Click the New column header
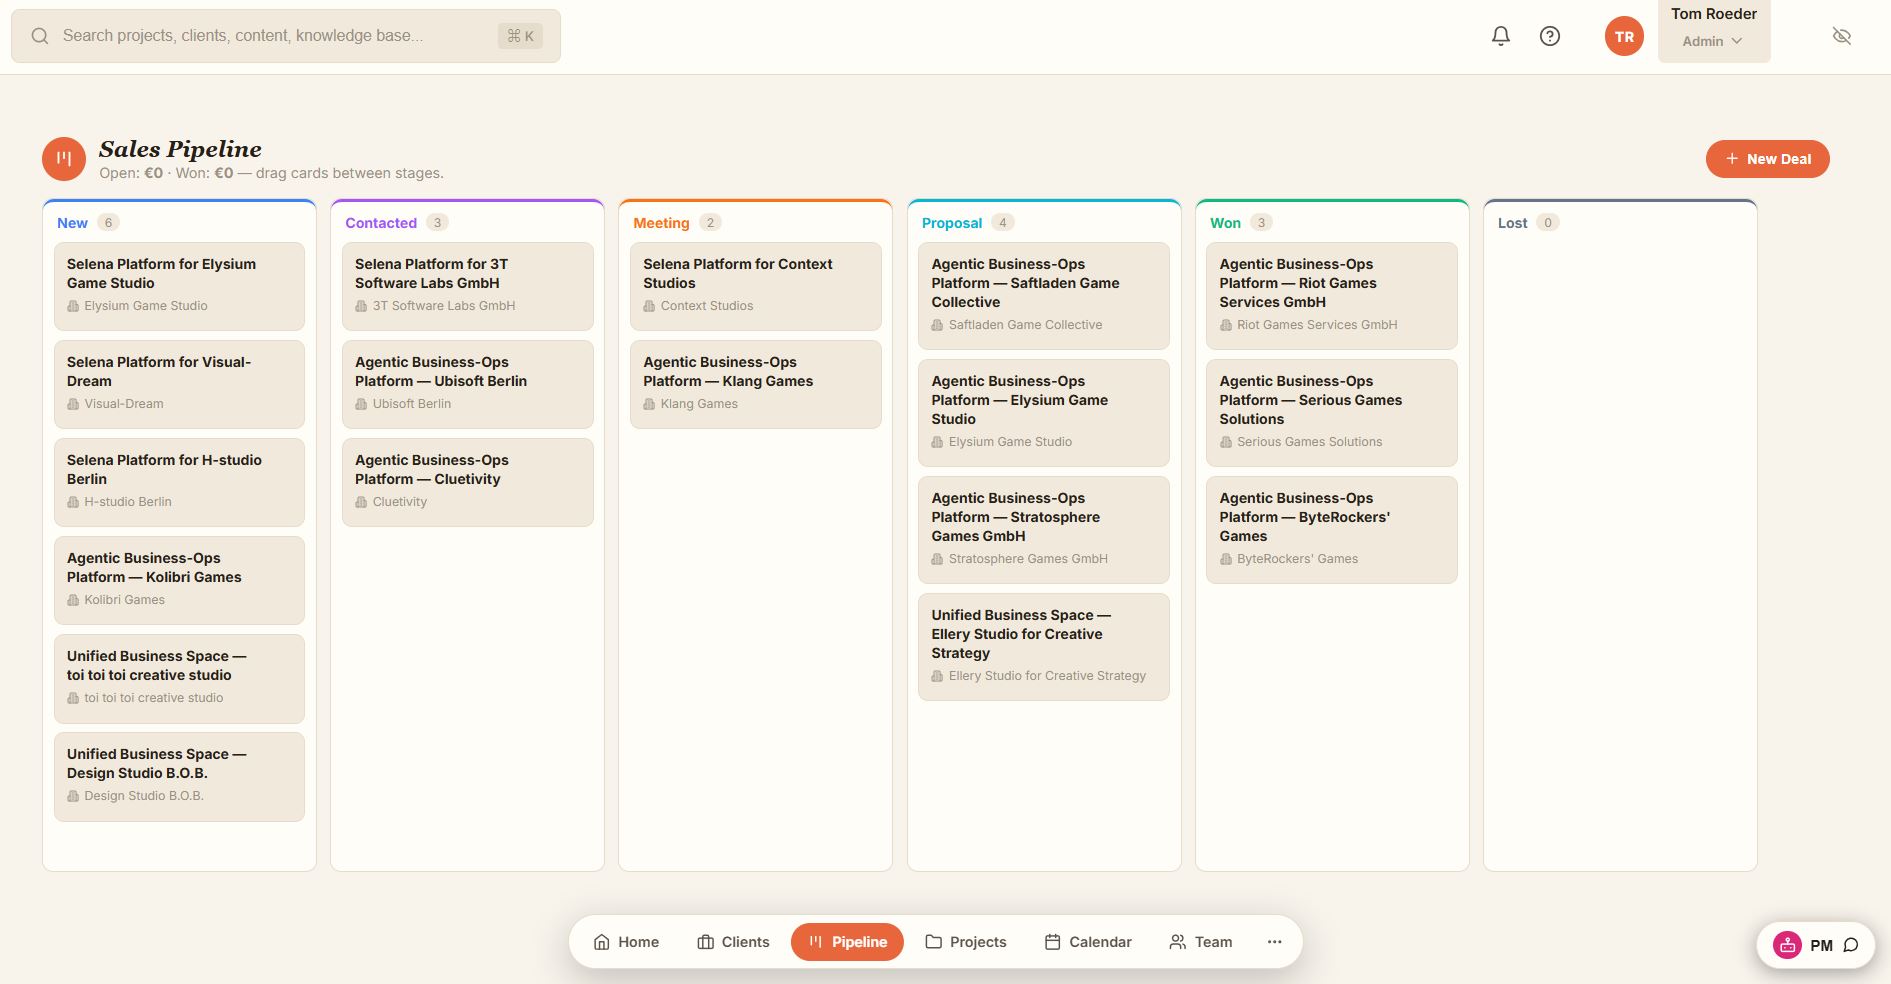The image size is (1891, 984). [72, 223]
